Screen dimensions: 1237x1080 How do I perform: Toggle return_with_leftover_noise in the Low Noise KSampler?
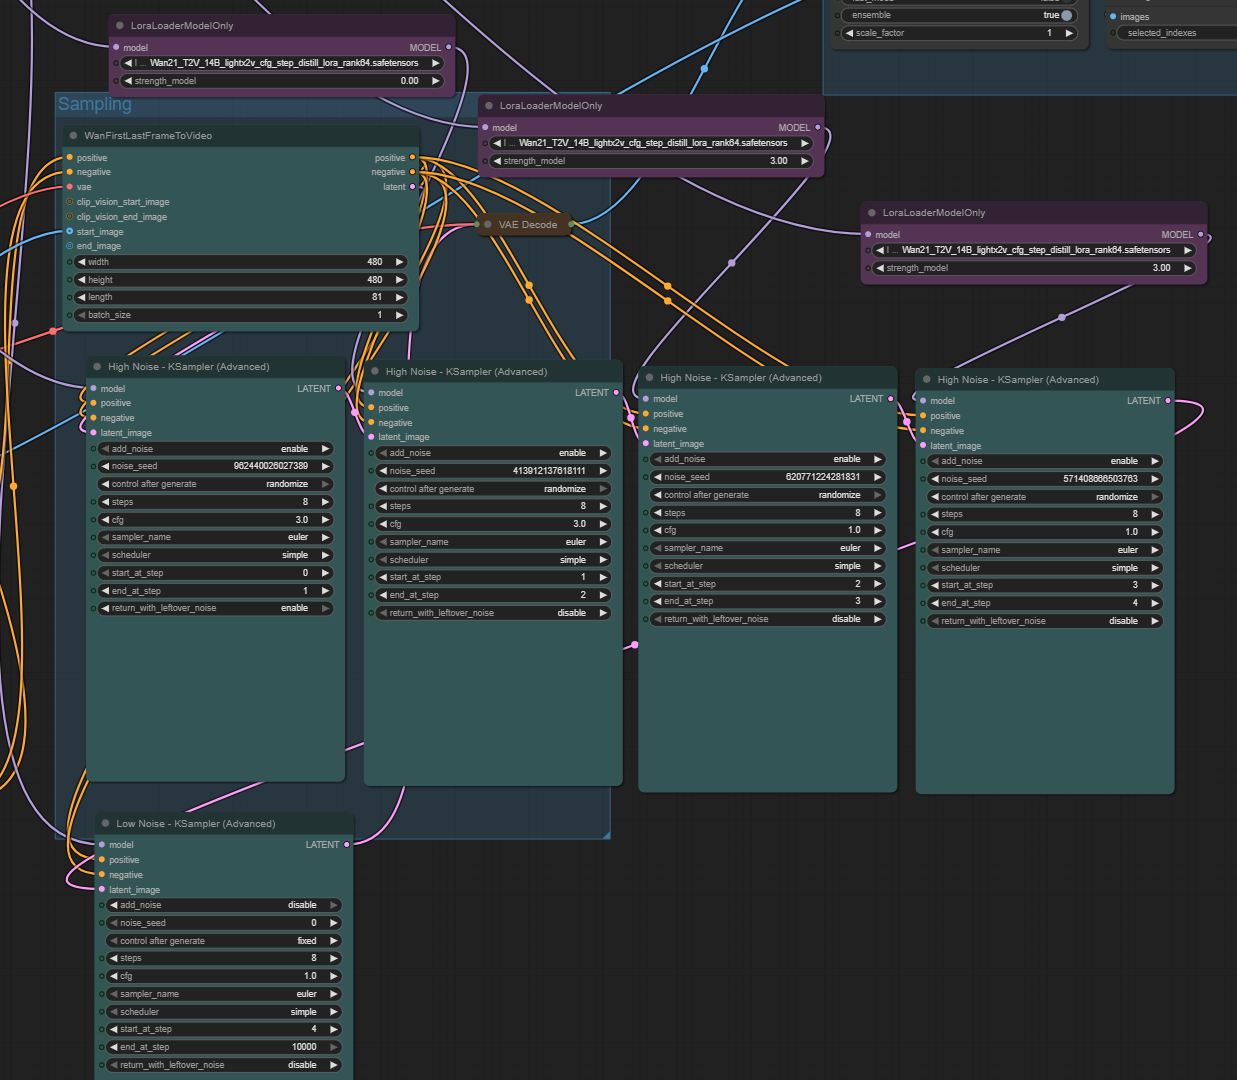[x=223, y=1065]
